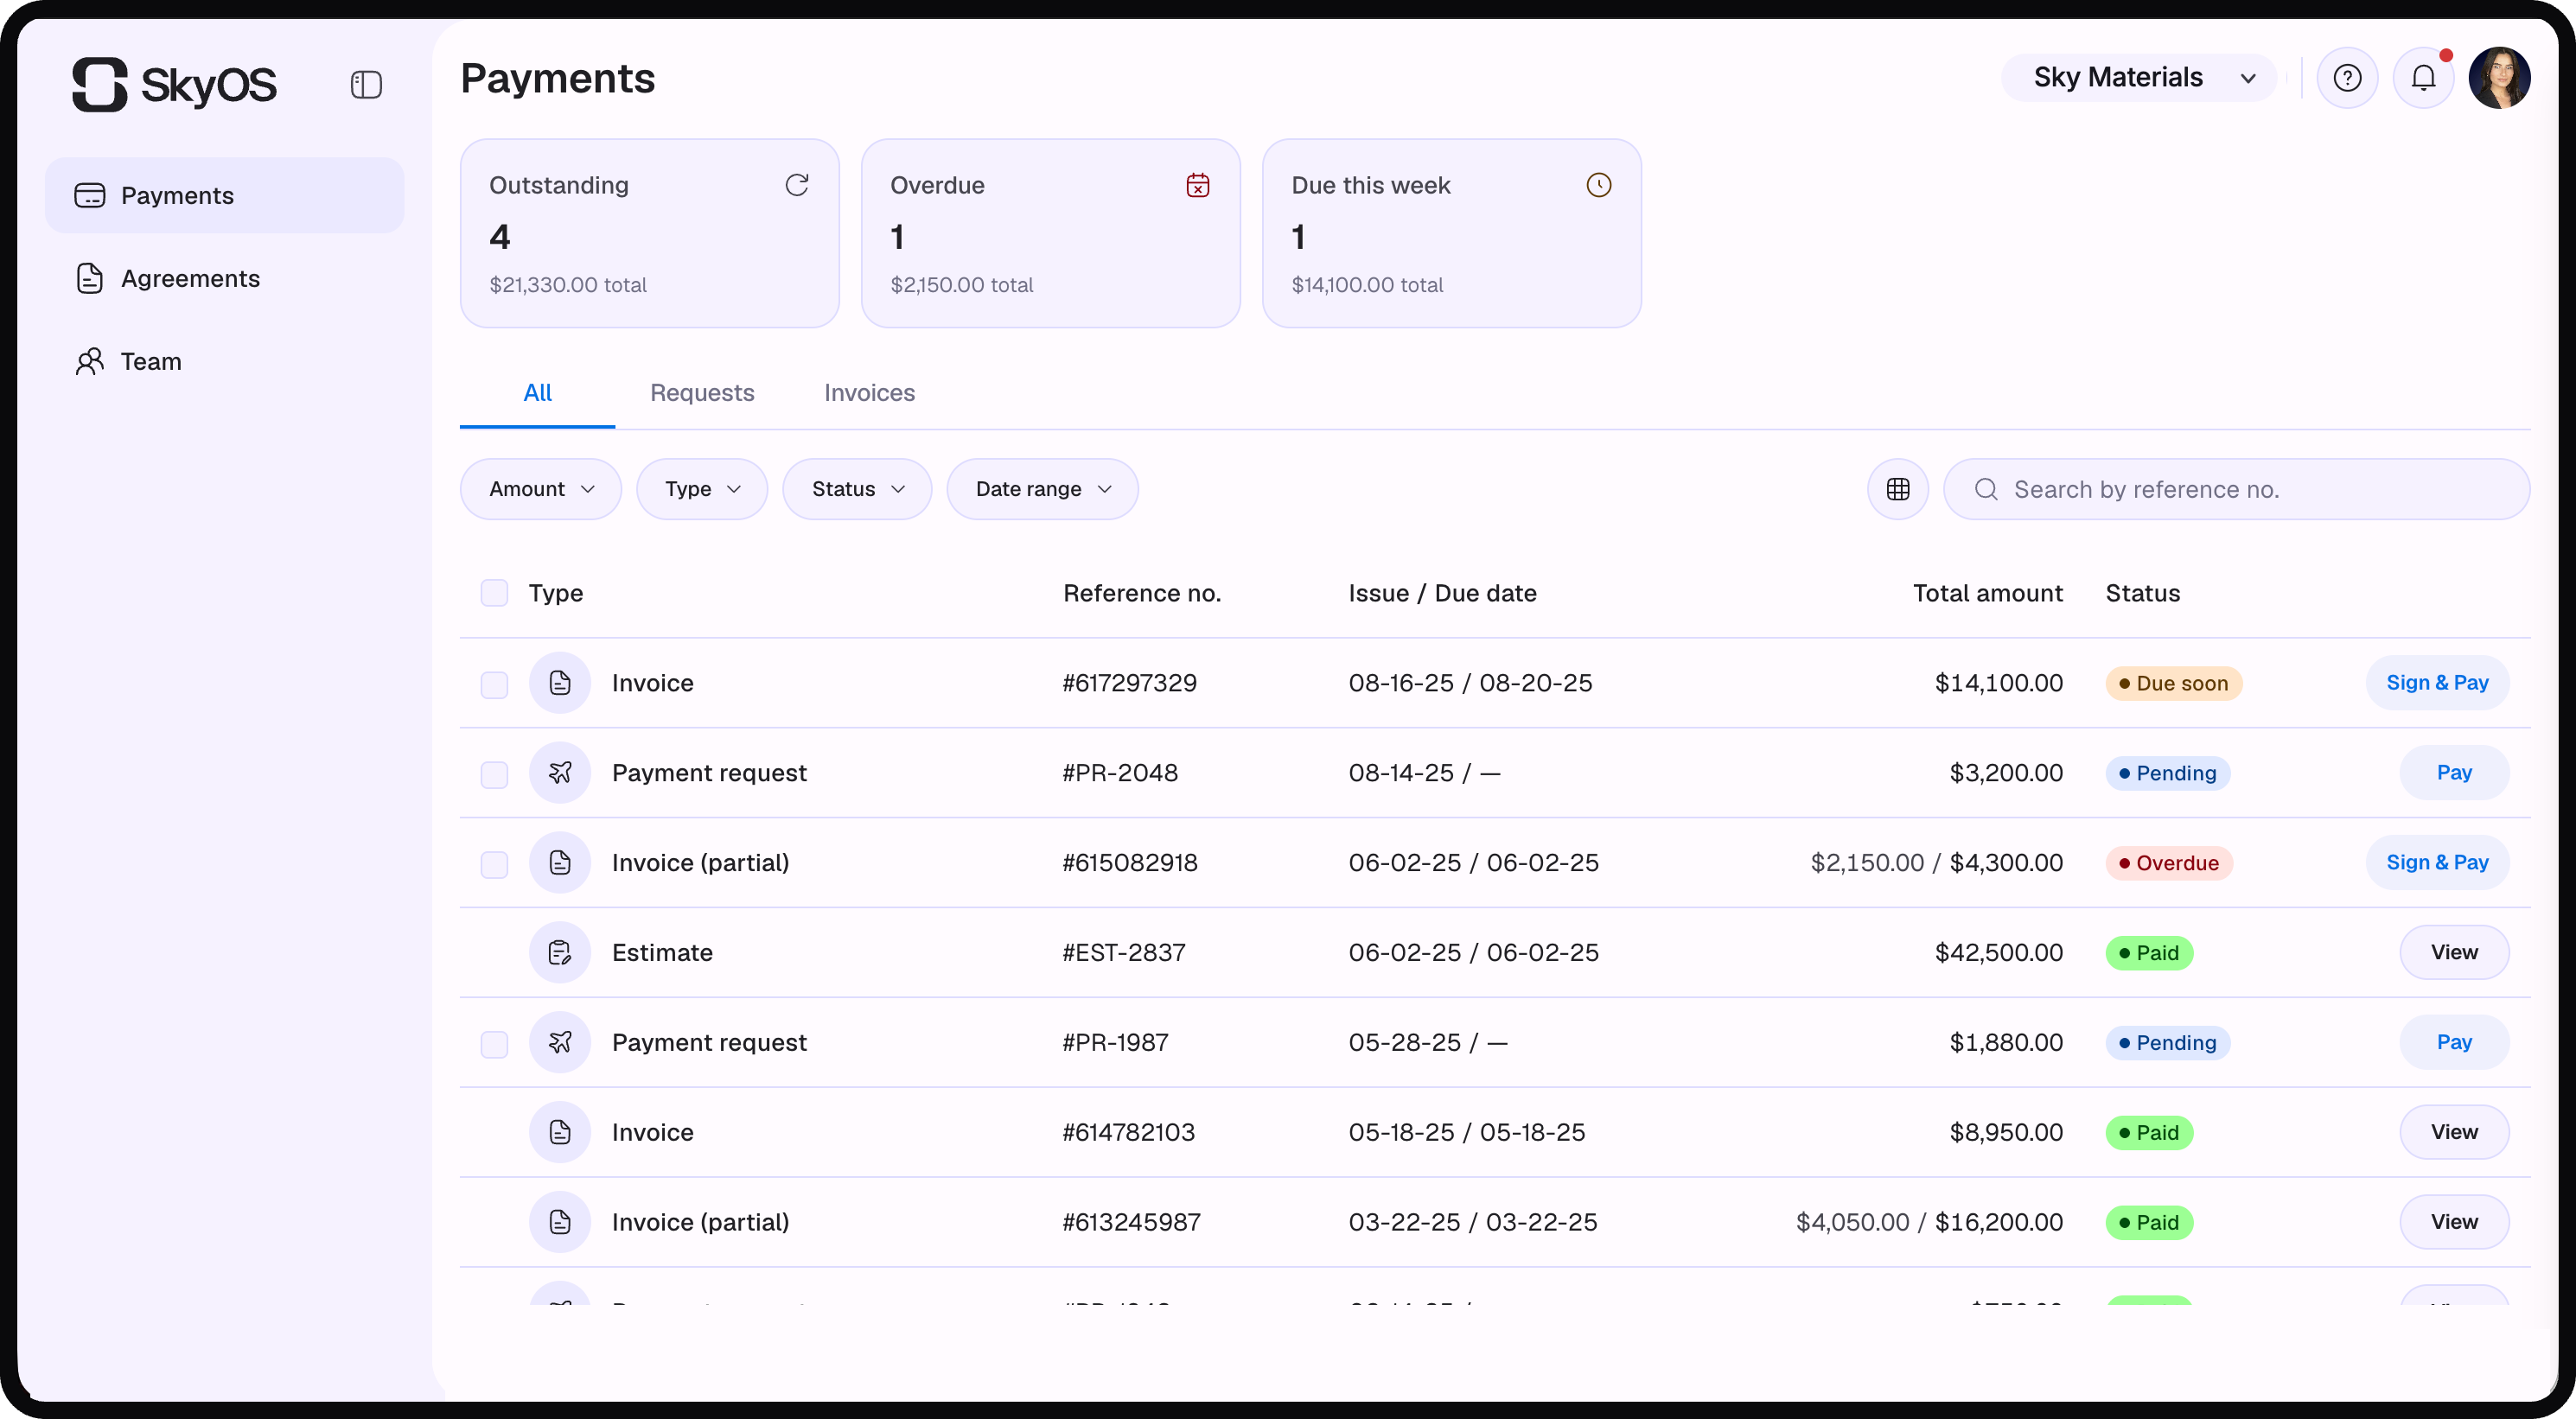Click the Team people icon
This screenshot has width=2576, height=1419.
[90, 361]
